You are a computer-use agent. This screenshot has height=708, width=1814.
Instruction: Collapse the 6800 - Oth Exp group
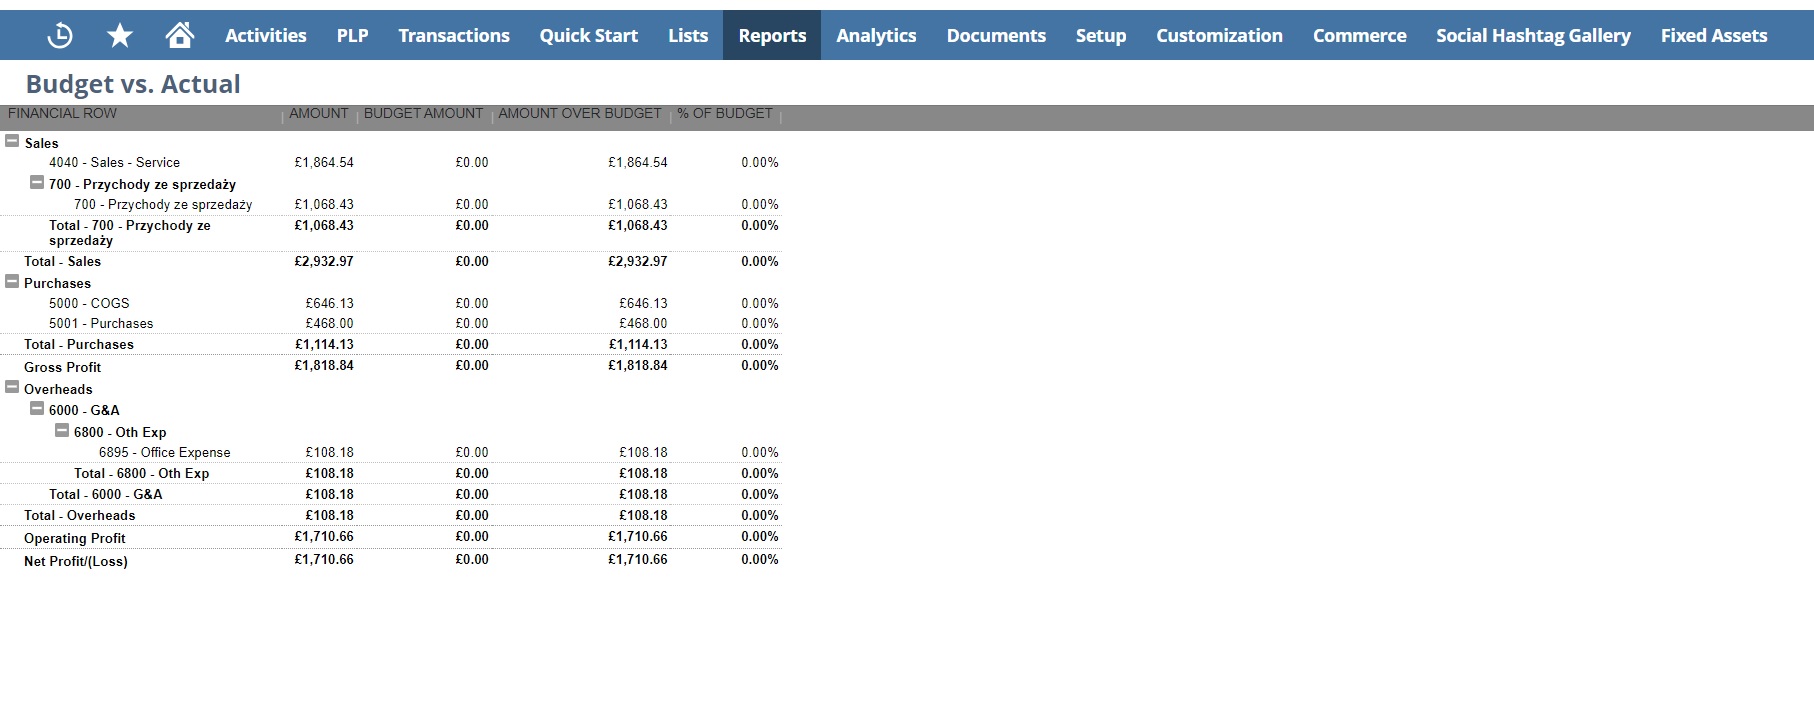coord(62,431)
